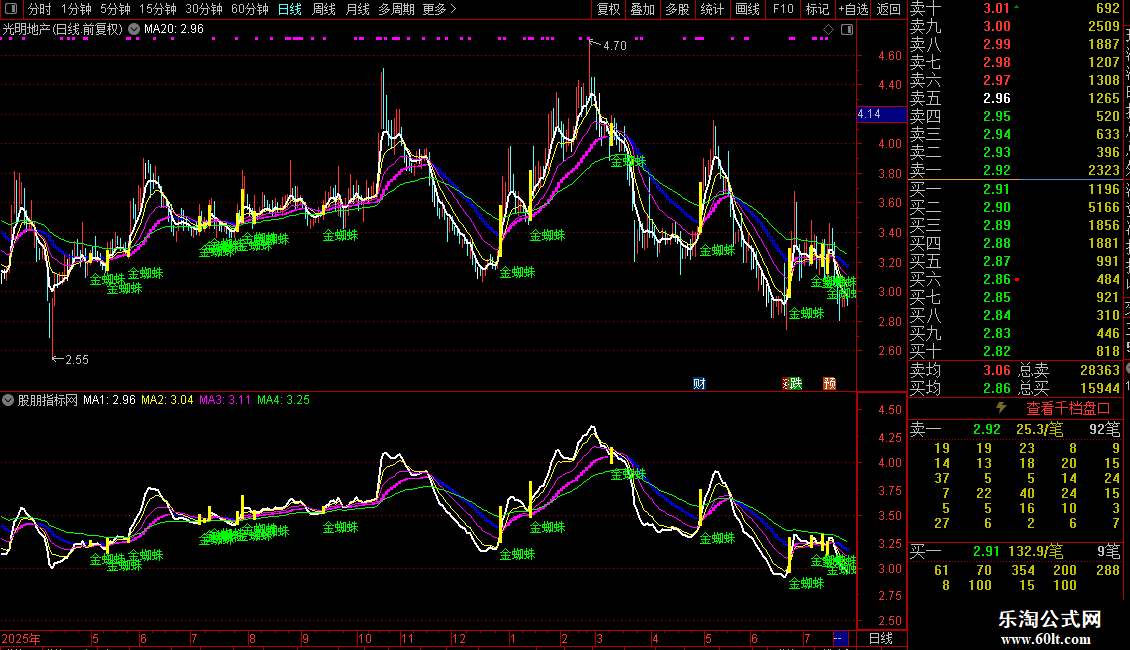Click the 25.3/笔 sell queue stat
Viewport: 1130px width, 650px height.
click(x=1039, y=429)
